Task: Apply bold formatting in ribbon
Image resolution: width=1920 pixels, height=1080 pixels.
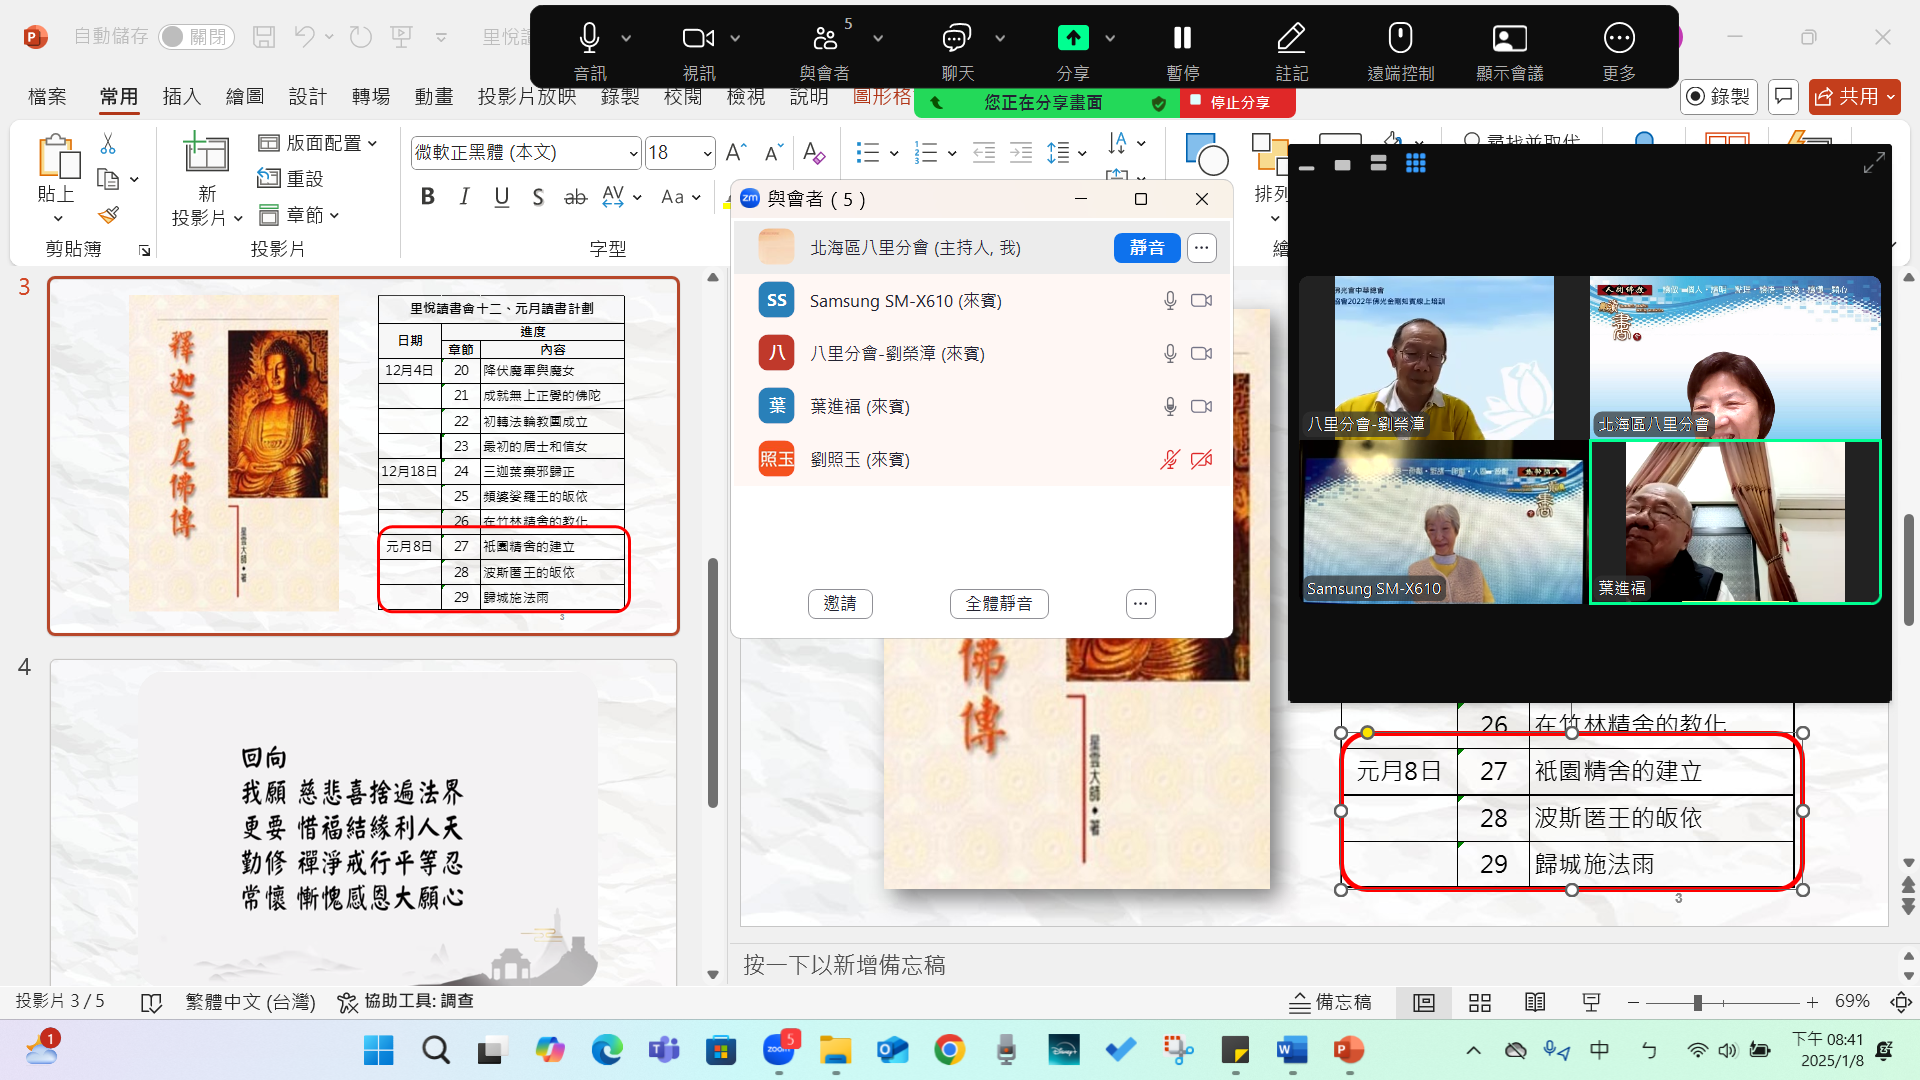Action: (428, 197)
